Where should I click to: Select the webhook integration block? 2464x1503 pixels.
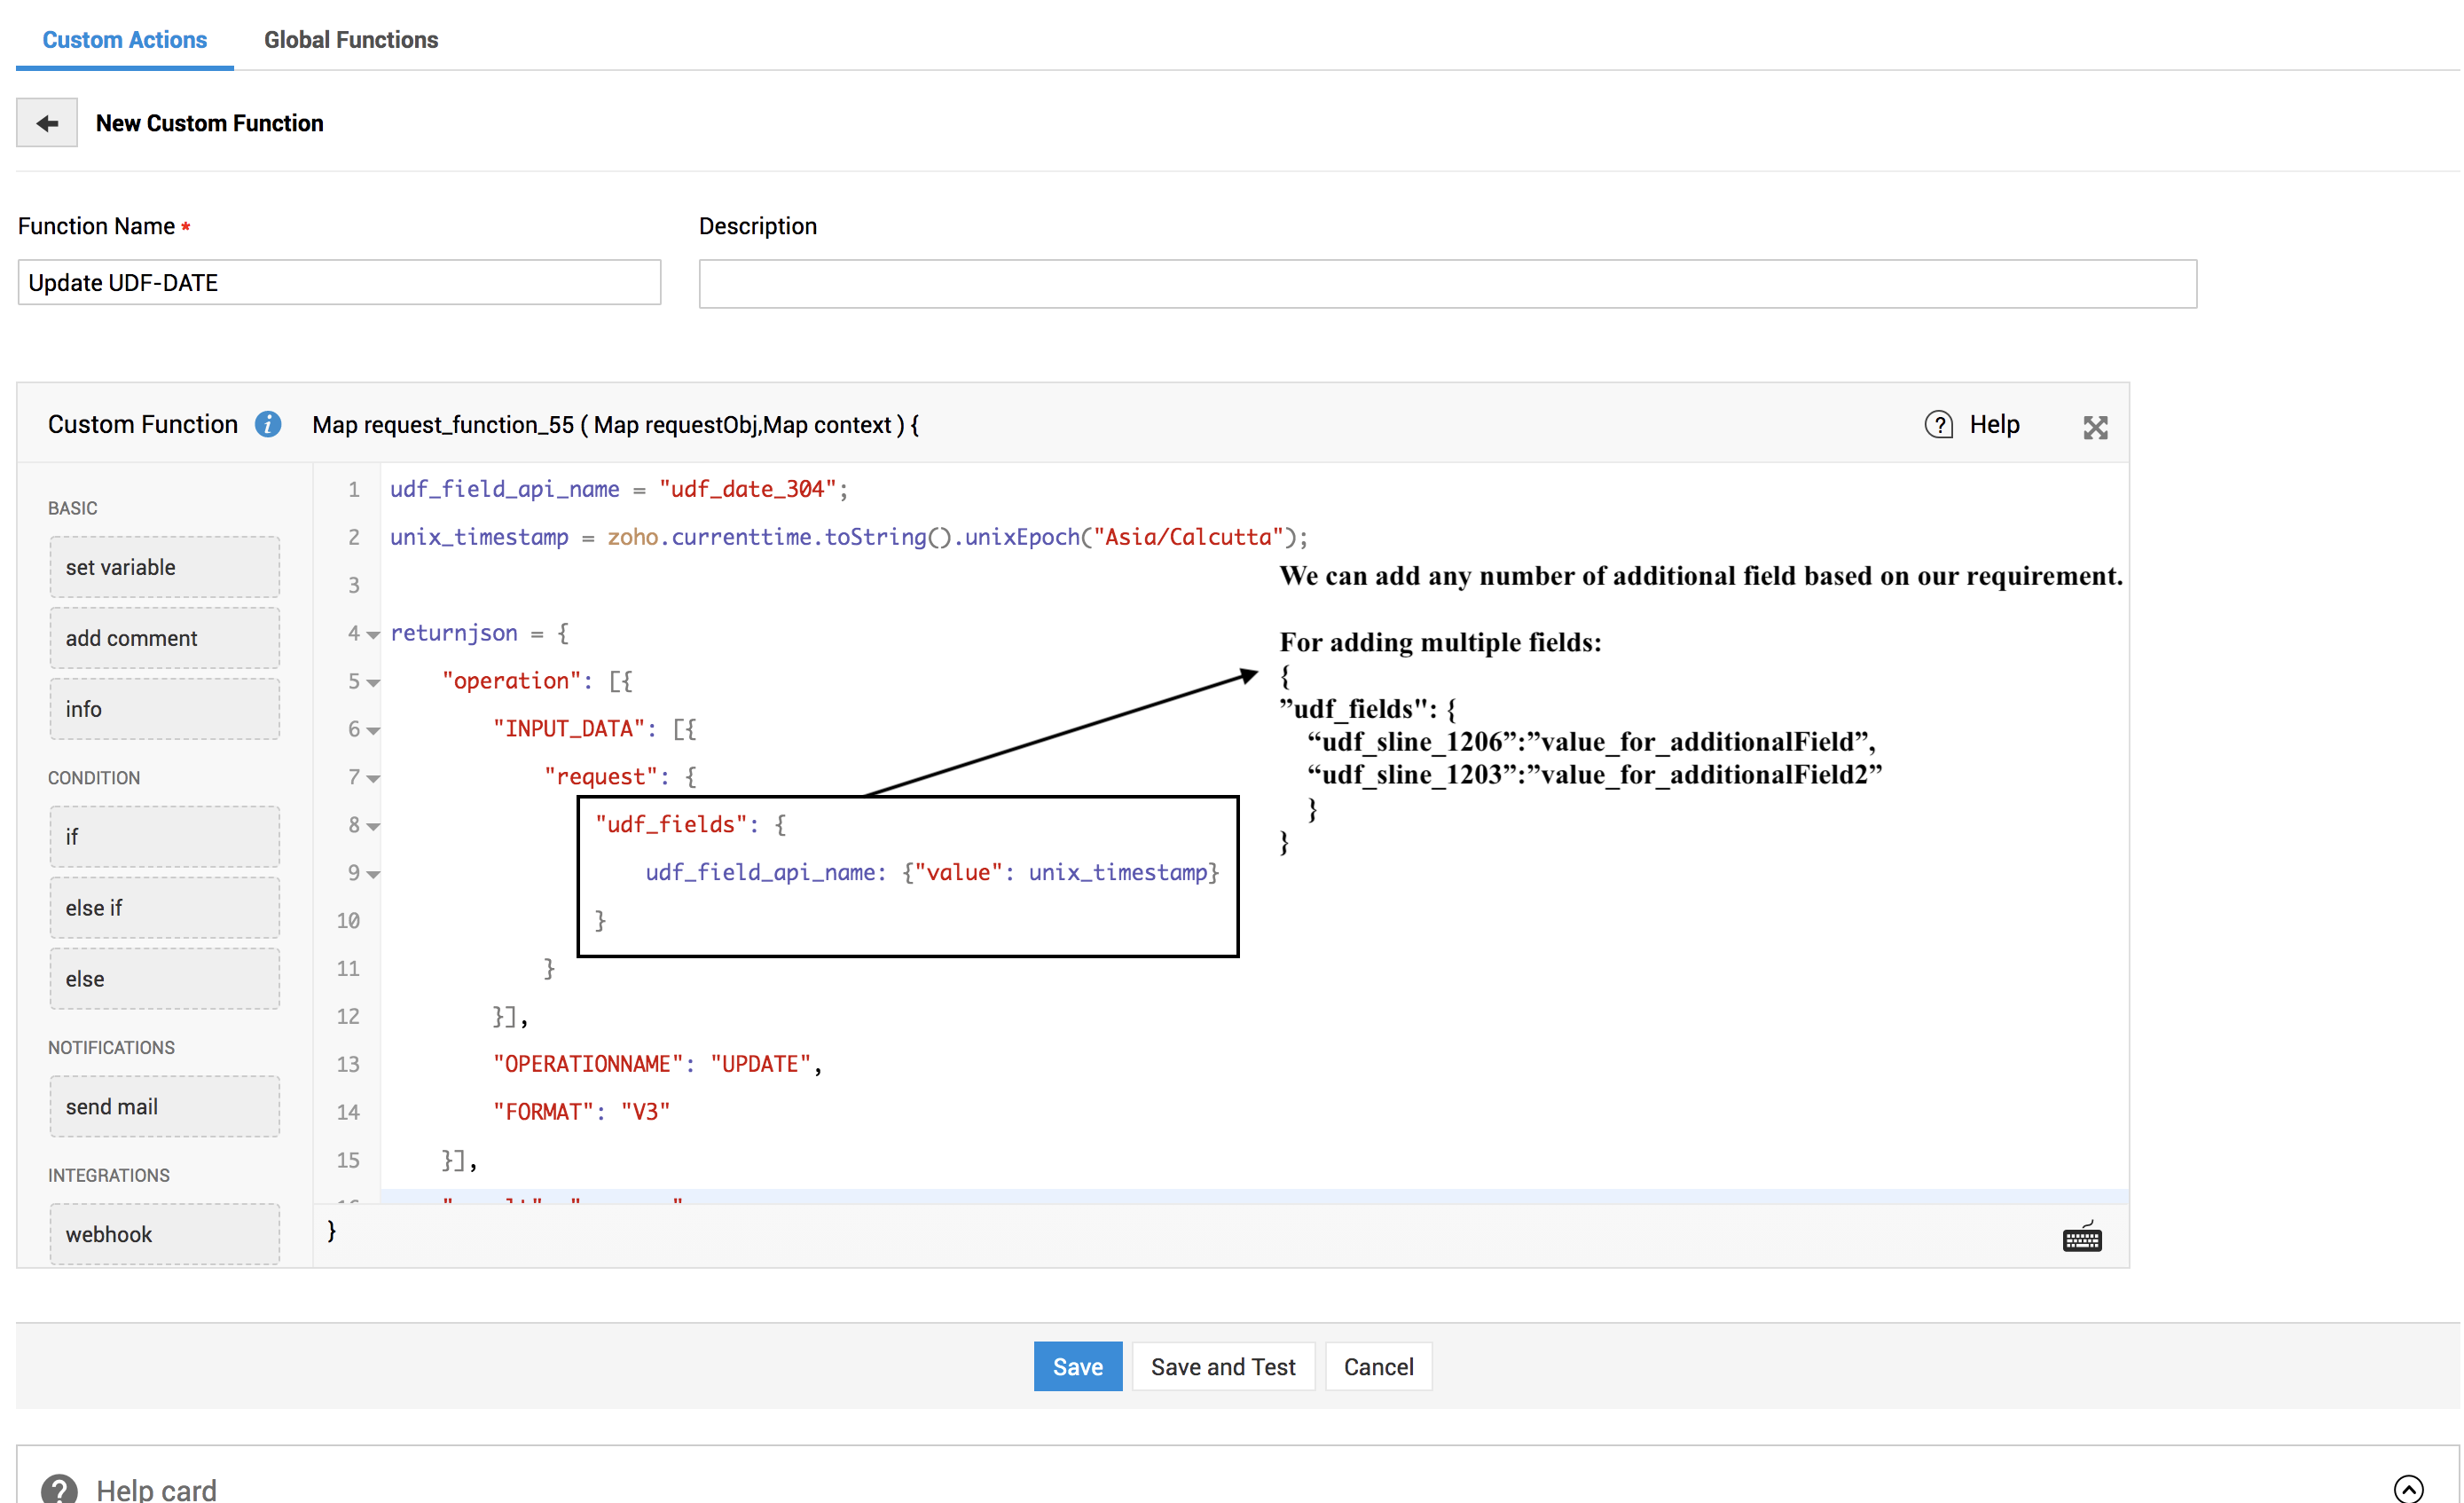click(165, 1234)
